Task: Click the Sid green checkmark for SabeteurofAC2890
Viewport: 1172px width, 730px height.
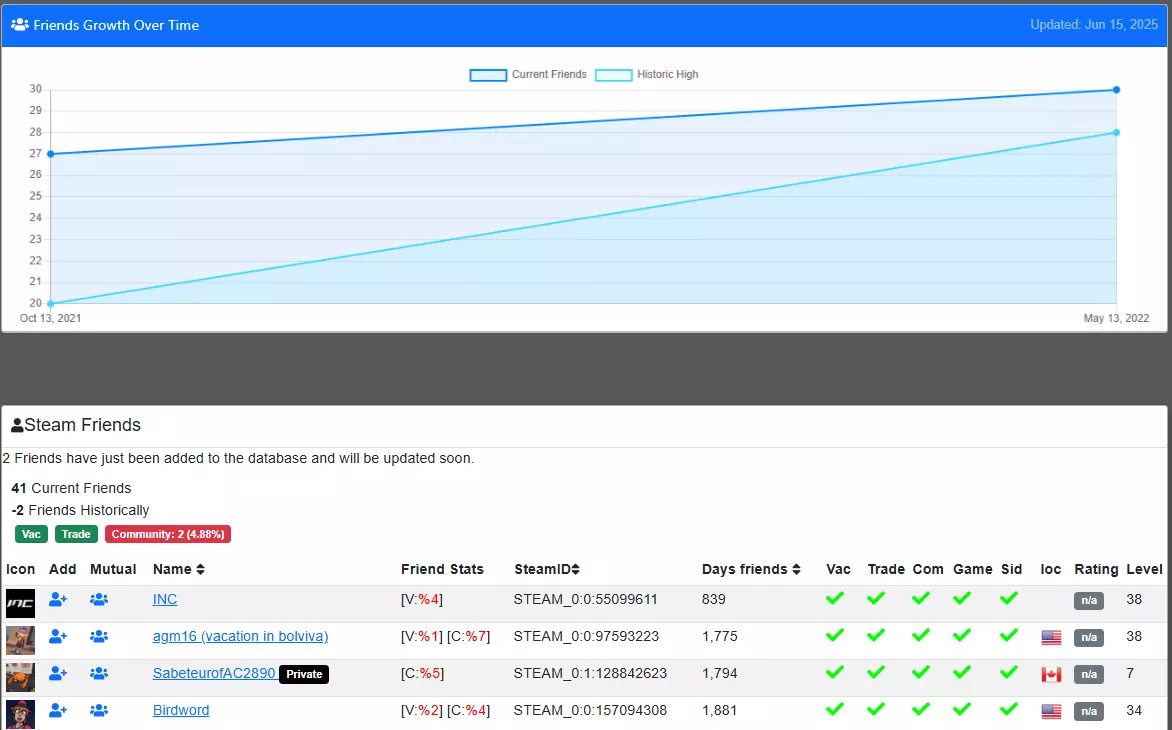Action: [1009, 672]
